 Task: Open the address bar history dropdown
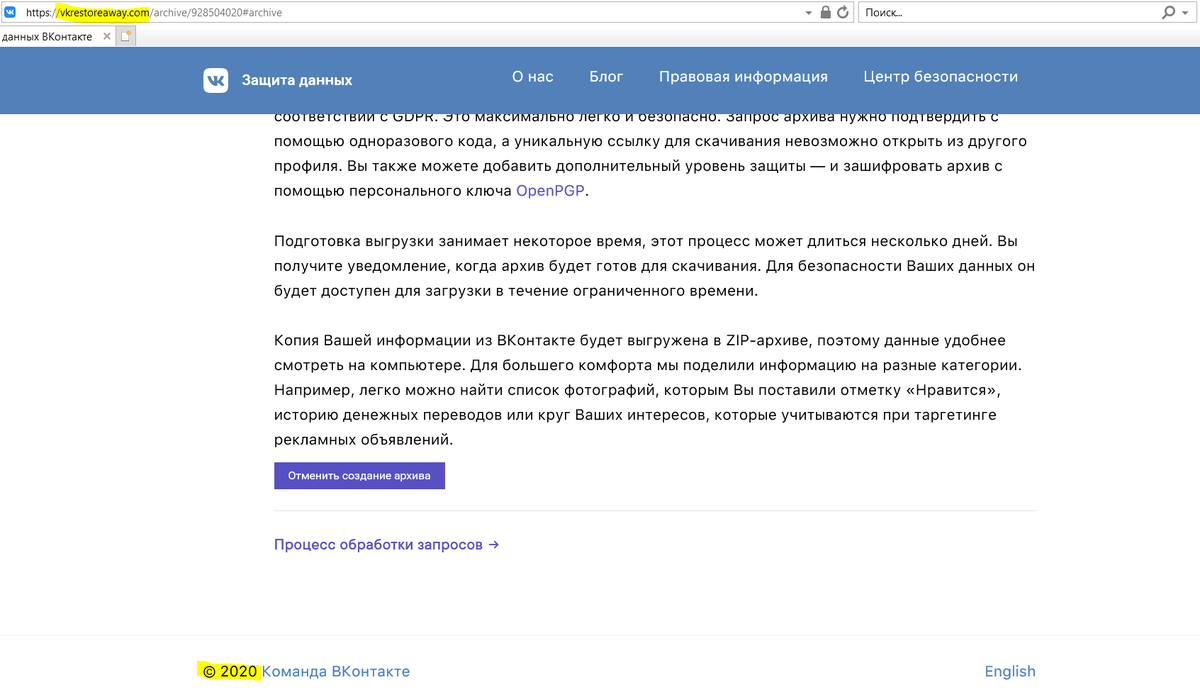tap(808, 13)
